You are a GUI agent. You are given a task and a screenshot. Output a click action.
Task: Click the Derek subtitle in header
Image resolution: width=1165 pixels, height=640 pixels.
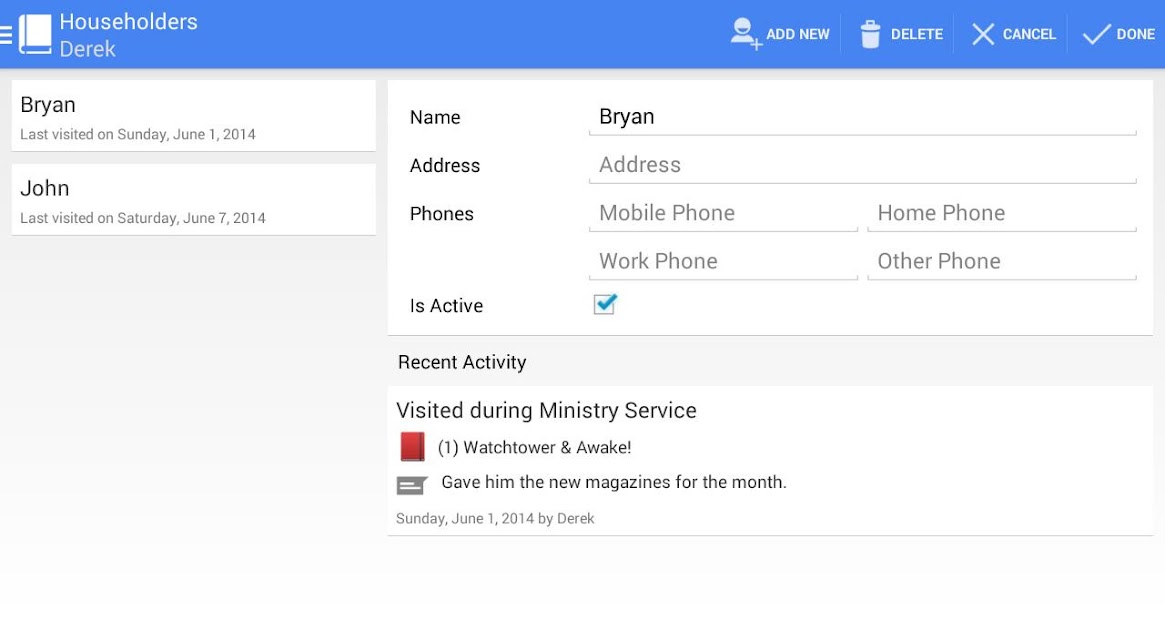[x=88, y=49]
